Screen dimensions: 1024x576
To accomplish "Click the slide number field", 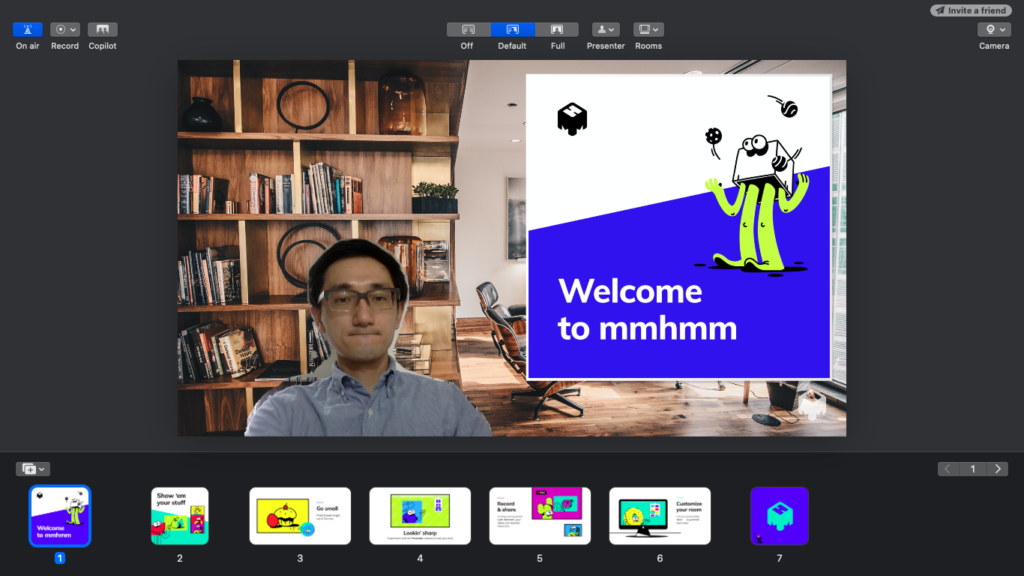I will [x=972, y=469].
